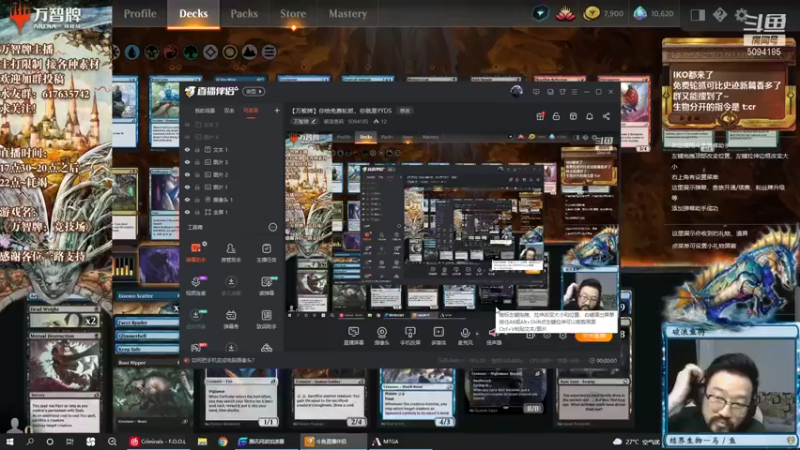
Task: Filter cards by multicolor gold circle
Action: click(230, 52)
